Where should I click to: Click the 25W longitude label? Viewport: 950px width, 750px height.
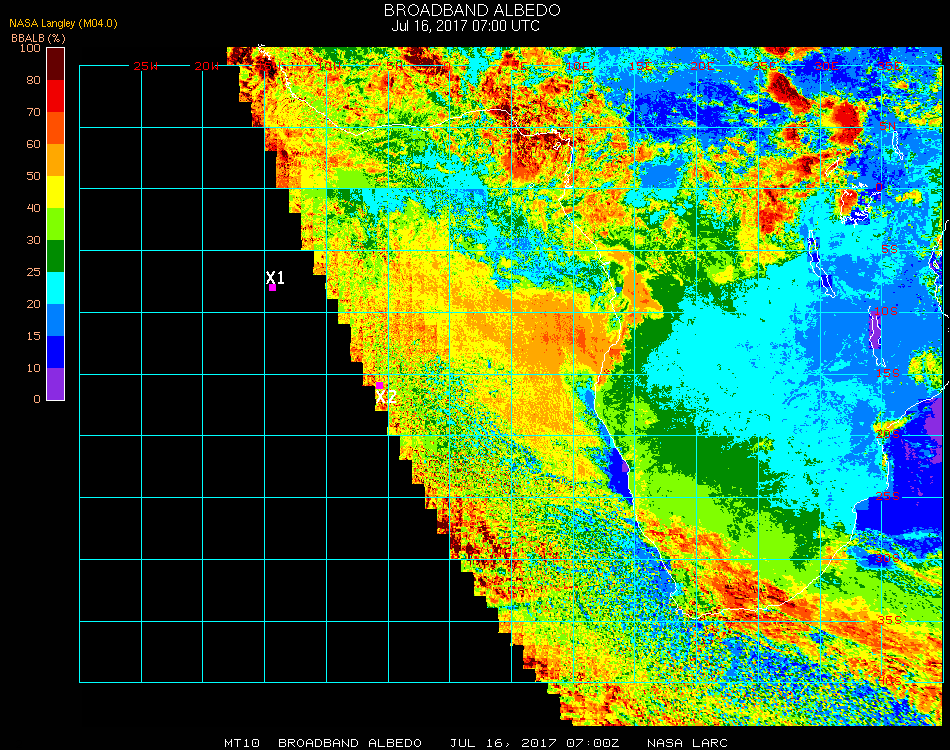pos(146,66)
